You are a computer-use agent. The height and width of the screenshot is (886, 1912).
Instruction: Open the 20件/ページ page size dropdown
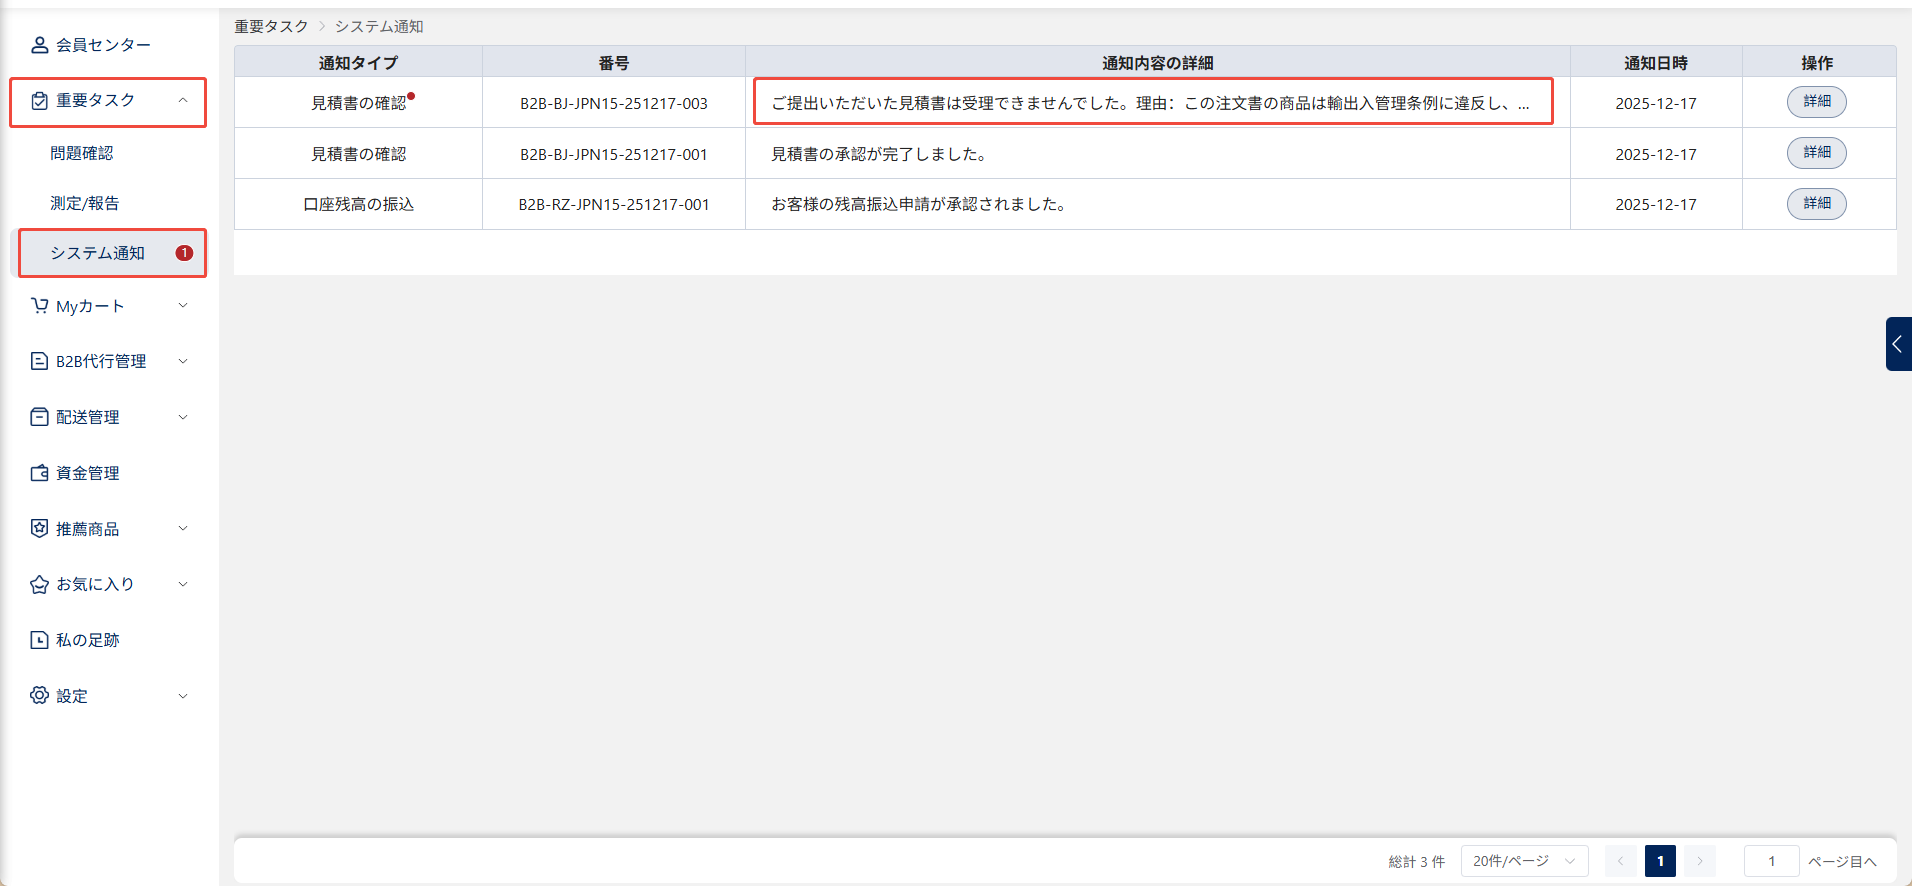coord(1524,861)
